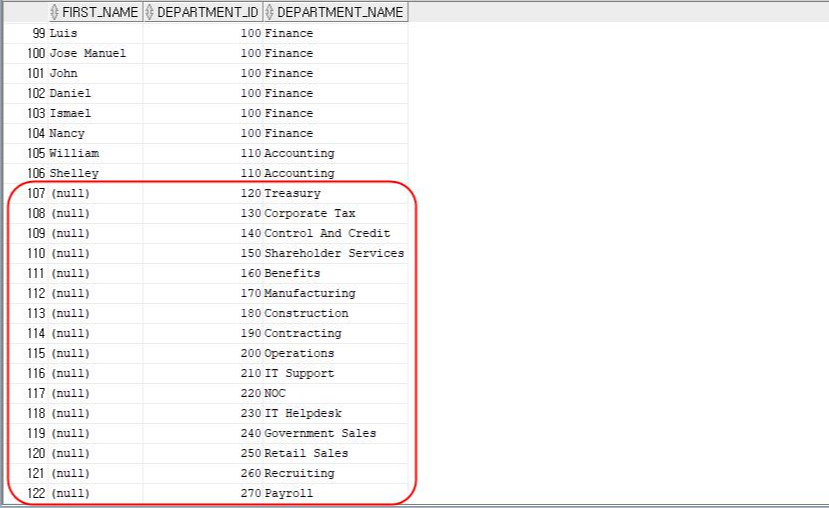Select (null) first name in row 115
The height and width of the screenshot is (508, 829).
click(95, 354)
